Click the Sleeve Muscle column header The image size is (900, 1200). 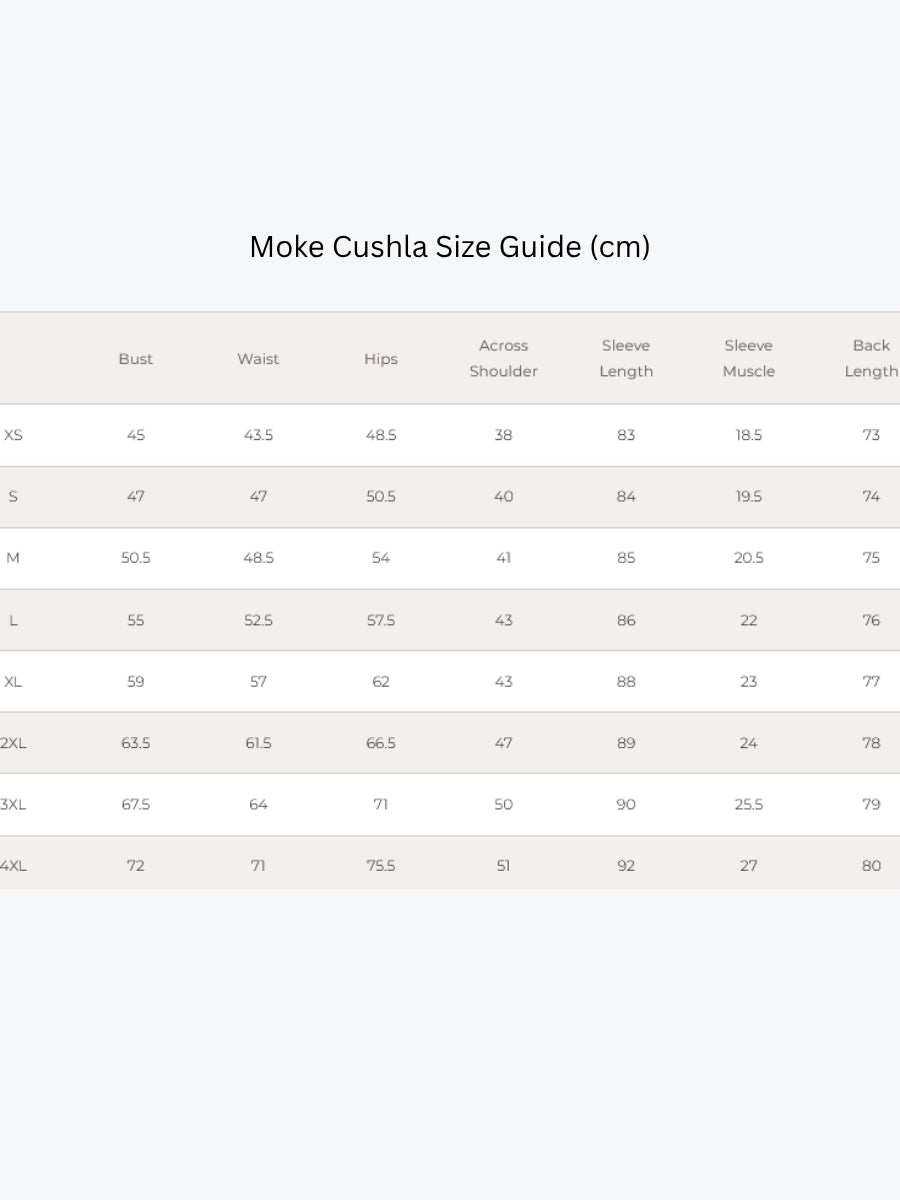749,358
